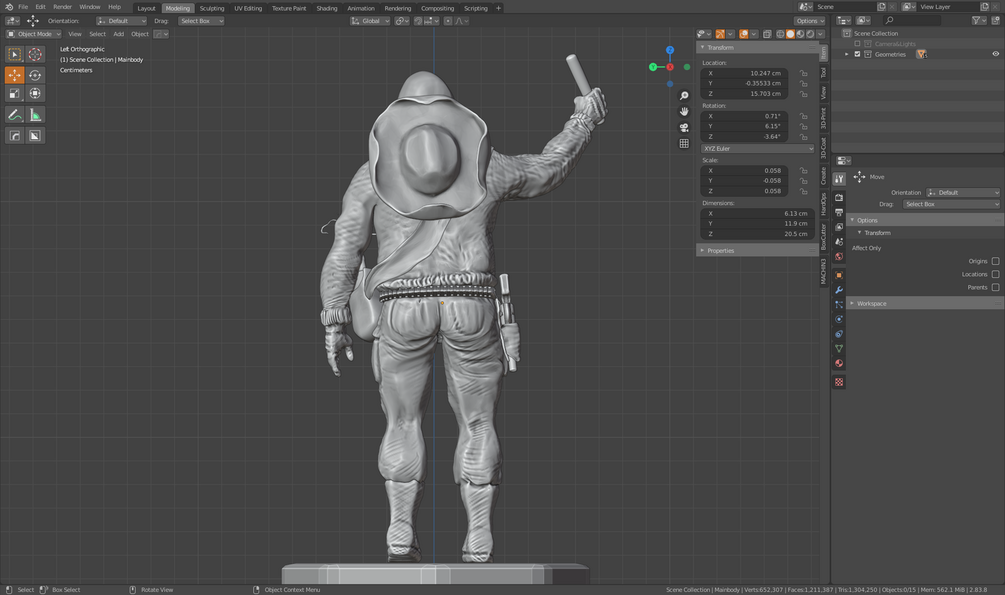
Task: Open the viewport Options dropdown
Action: point(810,21)
